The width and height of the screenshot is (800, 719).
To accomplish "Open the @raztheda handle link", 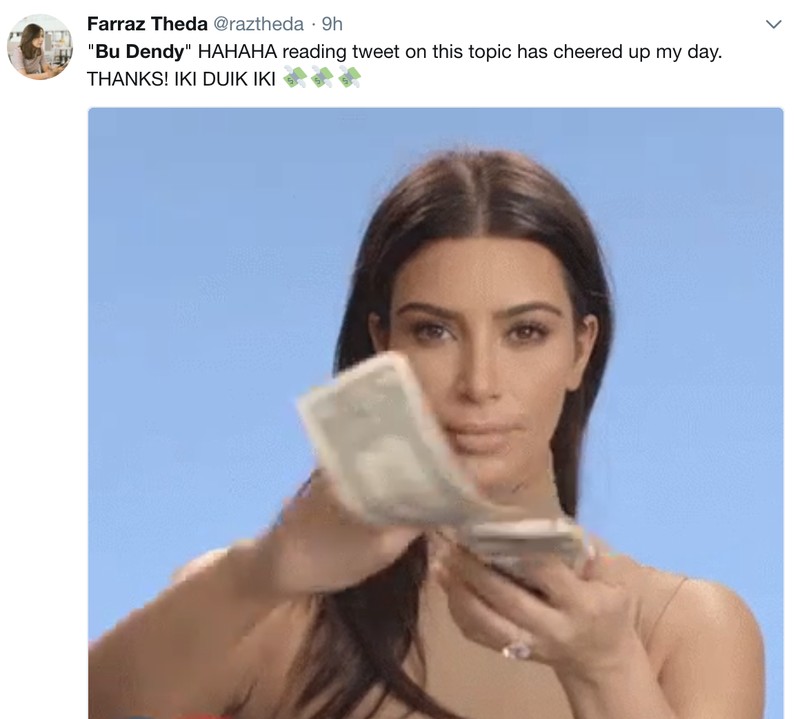I will (x=258, y=24).
